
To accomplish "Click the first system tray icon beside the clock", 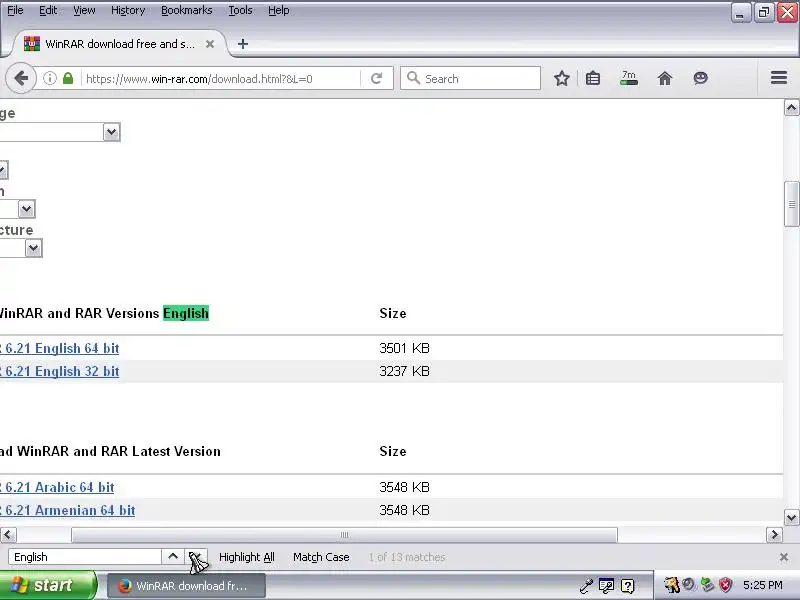I will (x=671, y=585).
